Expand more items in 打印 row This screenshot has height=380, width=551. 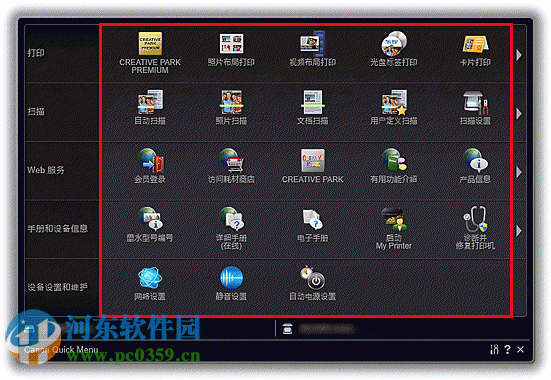[x=519, y=55]
